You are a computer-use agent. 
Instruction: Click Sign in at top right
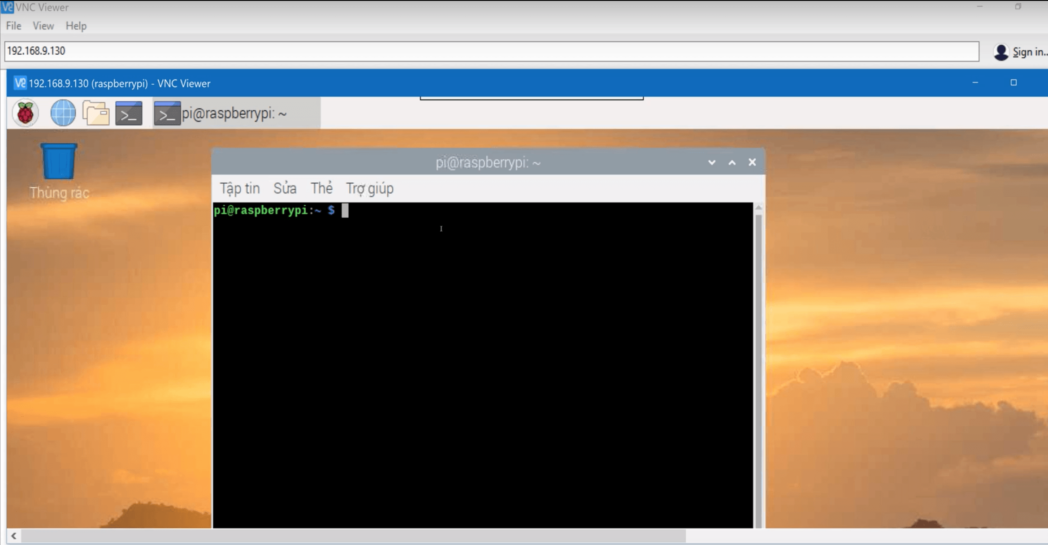[1019, 52]
